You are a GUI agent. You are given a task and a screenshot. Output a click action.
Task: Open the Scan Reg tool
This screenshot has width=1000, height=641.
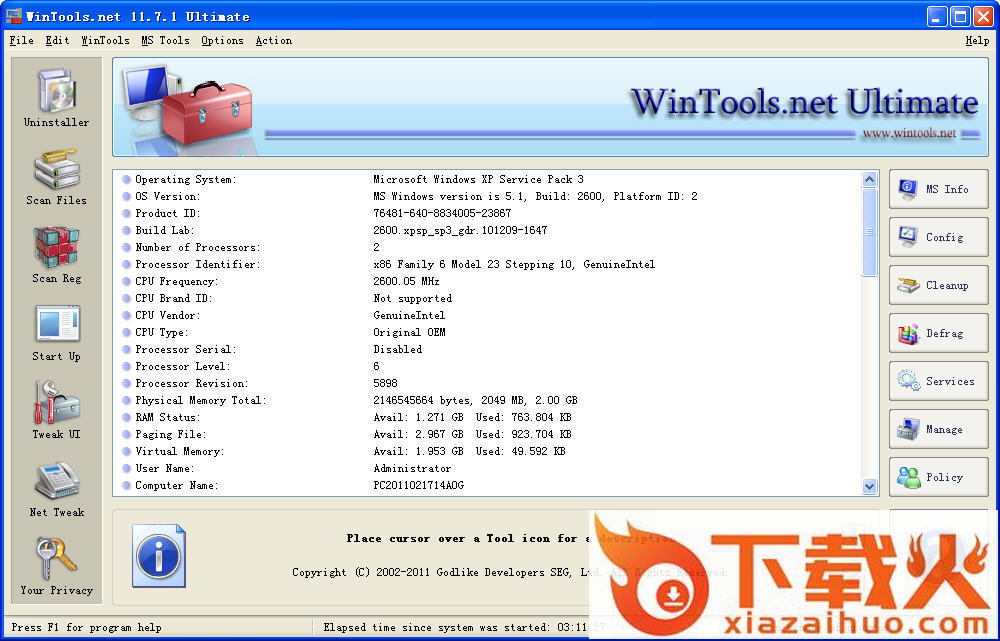tap(57, 255)
